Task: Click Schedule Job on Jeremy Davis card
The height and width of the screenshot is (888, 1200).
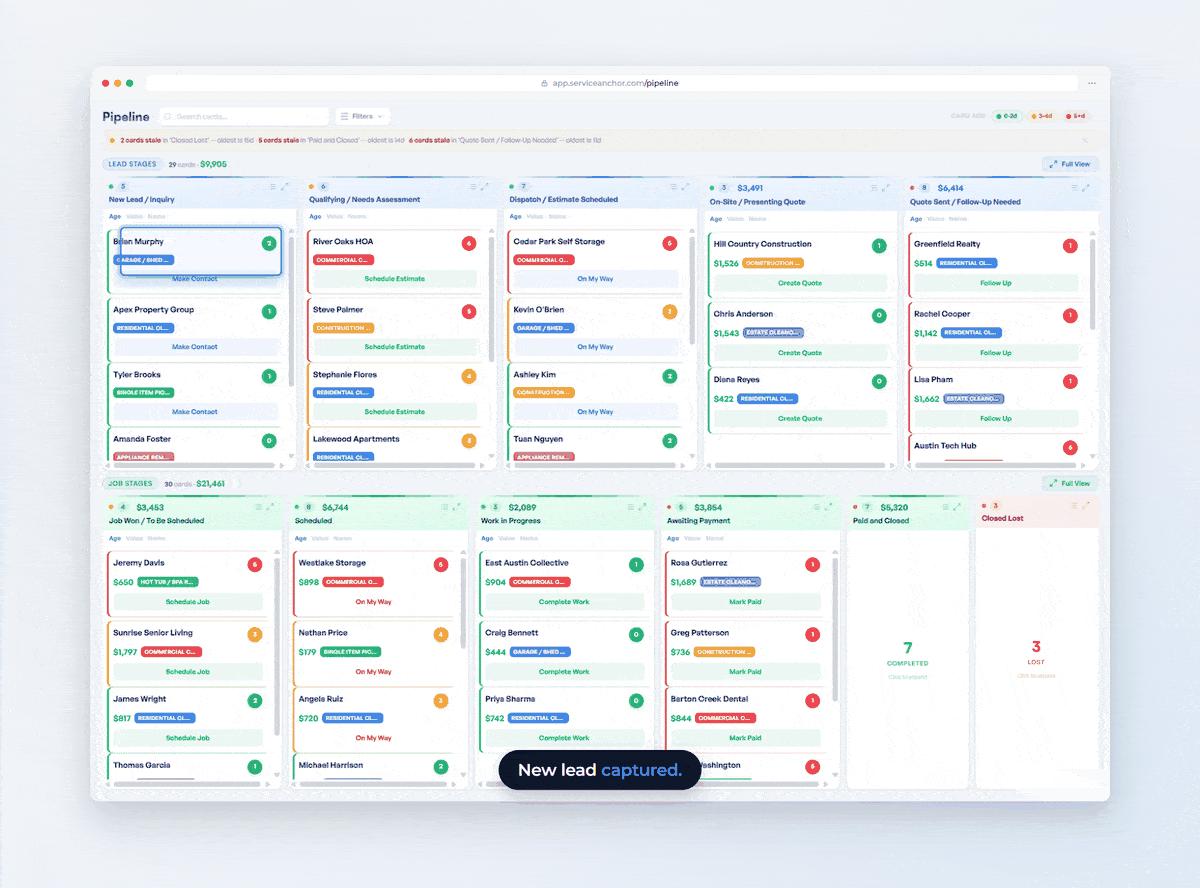Action: [x=188, y=602]
